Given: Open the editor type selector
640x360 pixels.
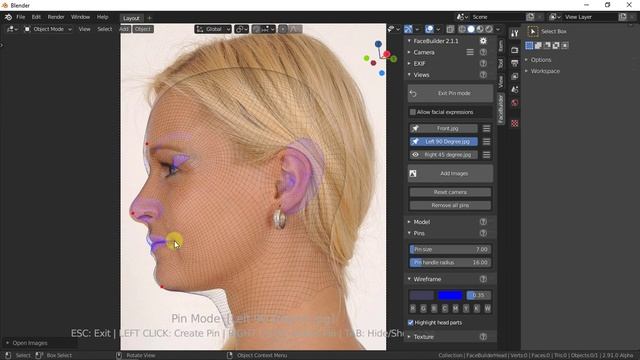Looking at the screenshot, I should pos(12,29).
